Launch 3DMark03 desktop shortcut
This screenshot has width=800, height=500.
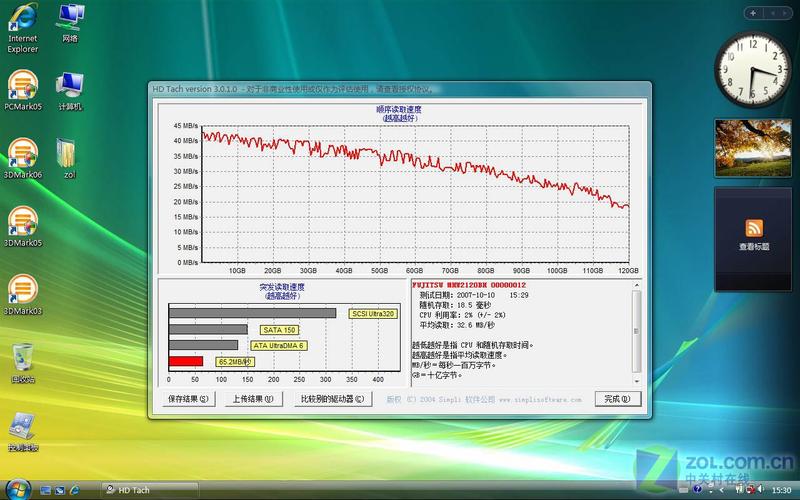(22, 295)
